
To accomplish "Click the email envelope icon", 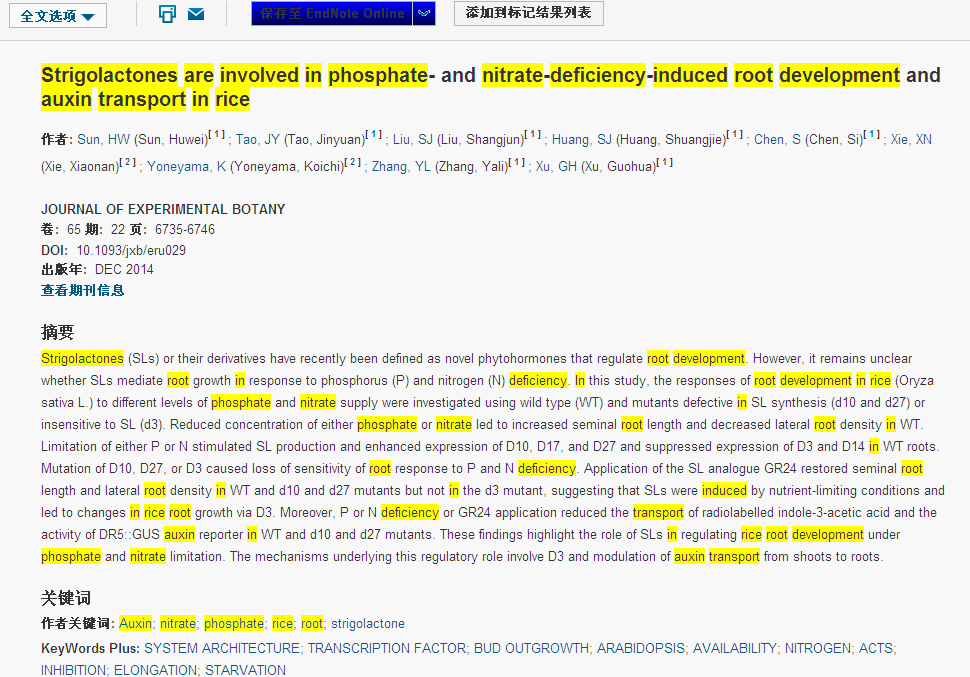I will 196,14.
